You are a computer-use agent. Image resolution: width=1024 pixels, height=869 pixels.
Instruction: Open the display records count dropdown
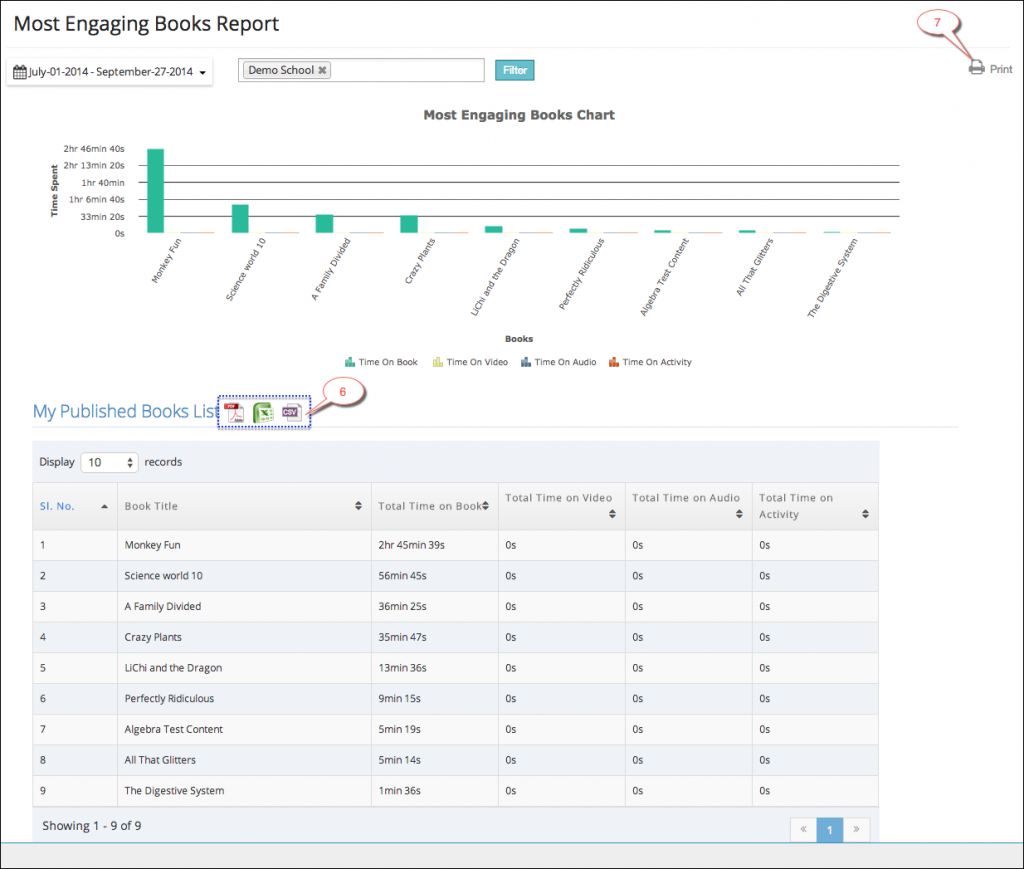pyautogui.click(x=109, y=462)
